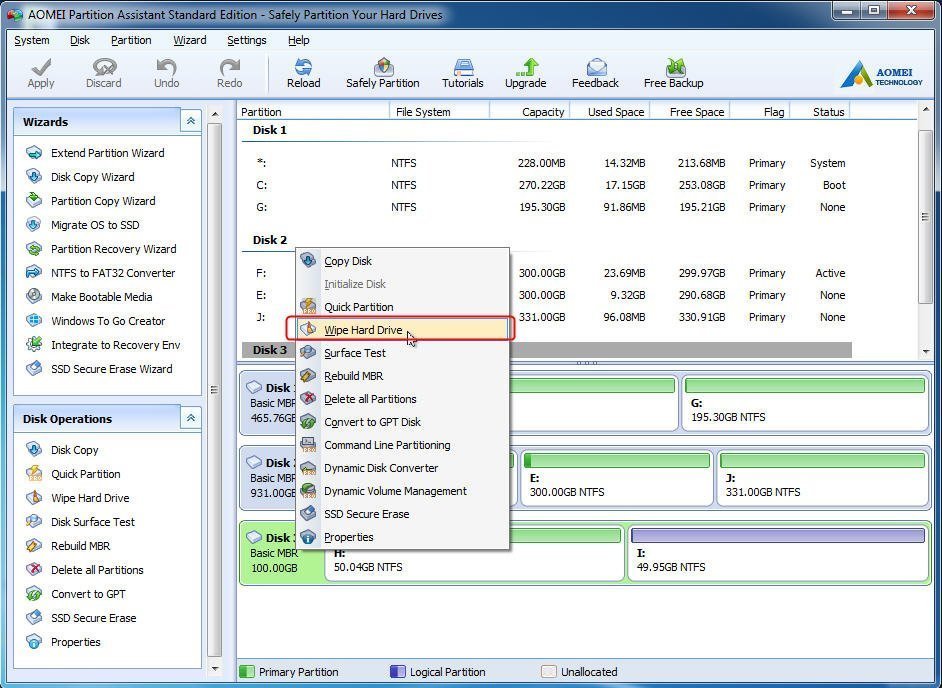The image size is (942, 688).
Task: Open the Feedback envelope icon
Action: [x=595, y=73]
